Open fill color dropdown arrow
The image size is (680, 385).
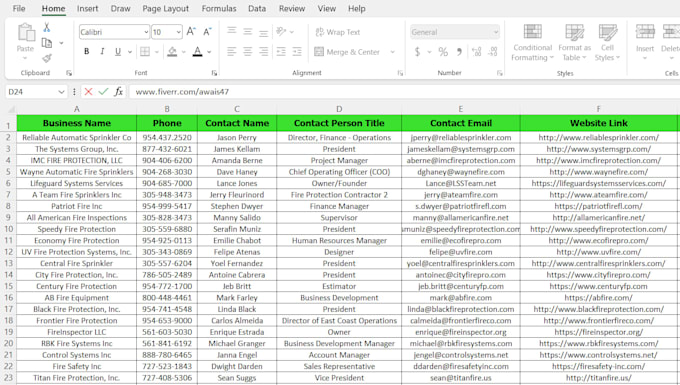(x=183, y=52)
